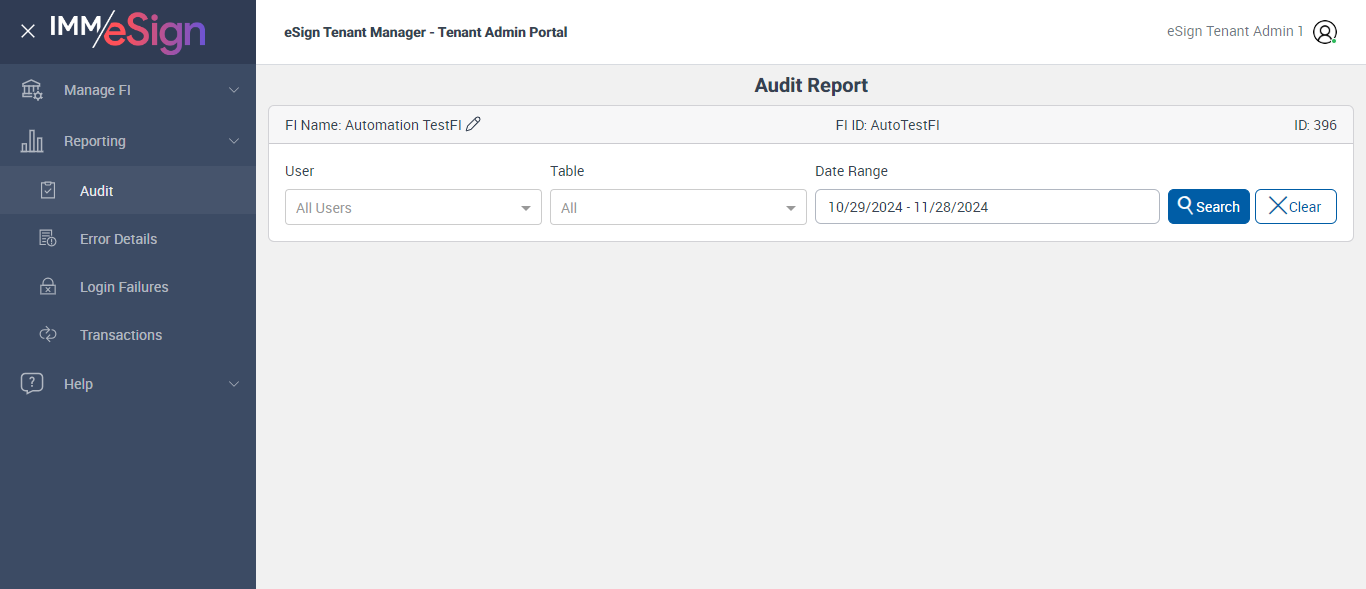This screenshot has width=1366, height=589.
Task: Open the All Users dropdown
Action: pyautogui.click(x=413, y=208)
